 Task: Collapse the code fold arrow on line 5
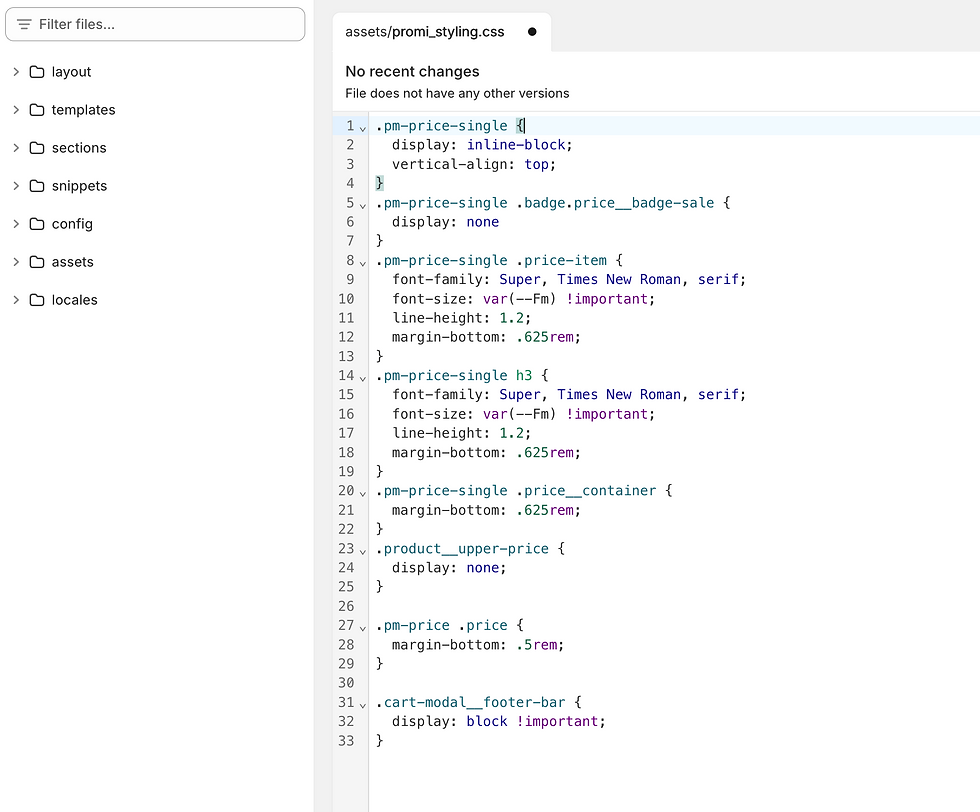pyautogui.click(x=362, y=204)
